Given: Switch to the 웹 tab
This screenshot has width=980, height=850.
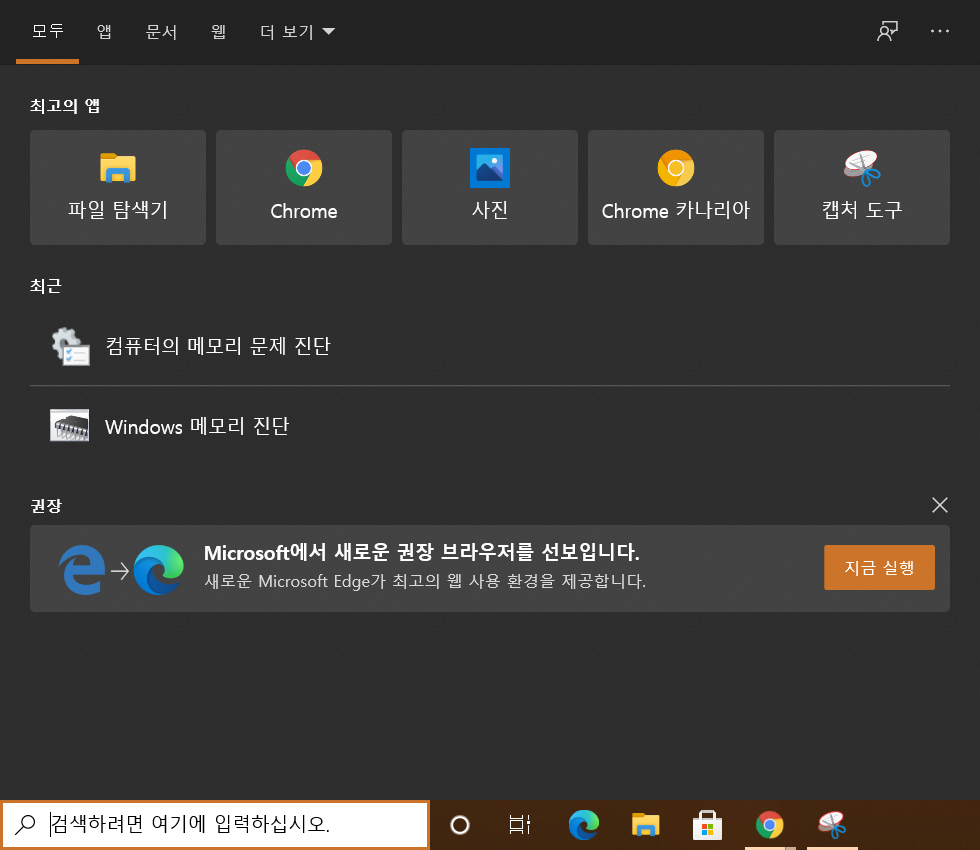Looking at the screenshot, I should (218, 31).
